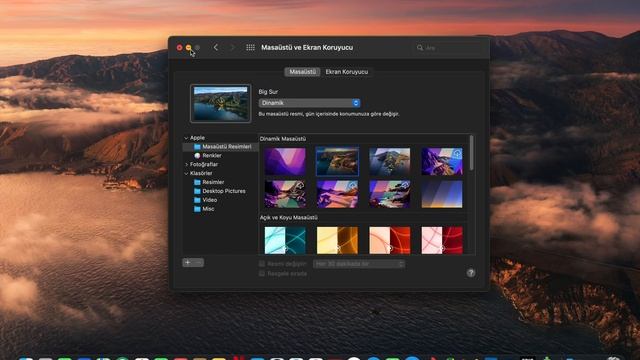Collapse the Apple tree section
Viewport: 640px width, 360px height.
(186, 138)
